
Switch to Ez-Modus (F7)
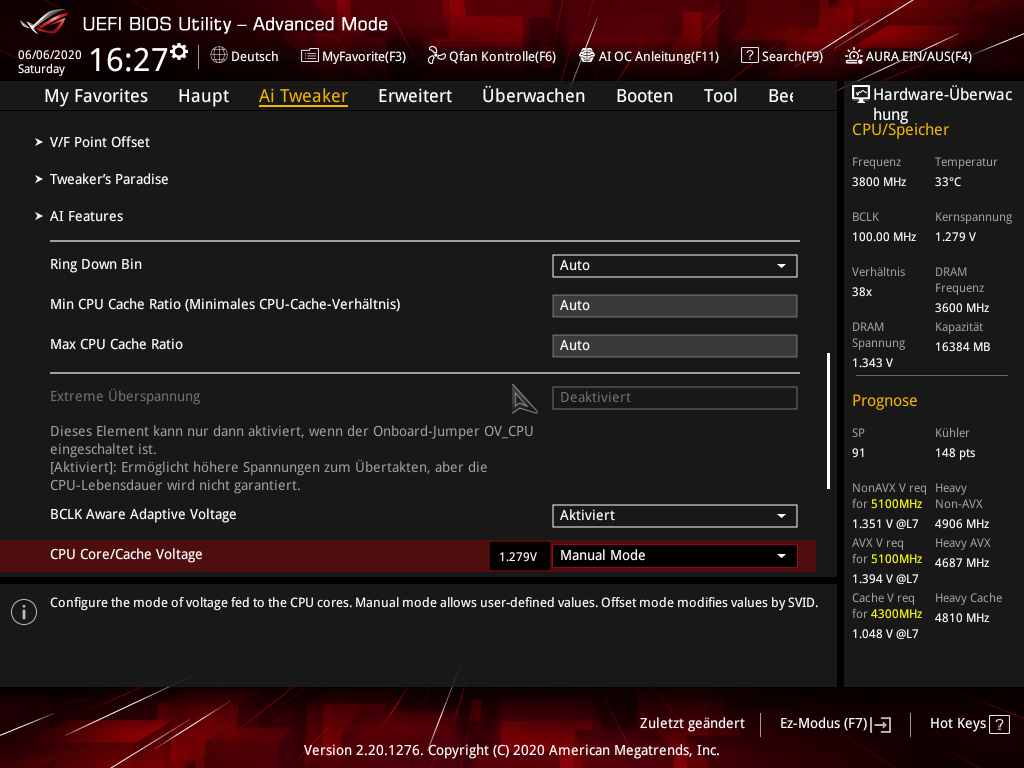point(835,724)
